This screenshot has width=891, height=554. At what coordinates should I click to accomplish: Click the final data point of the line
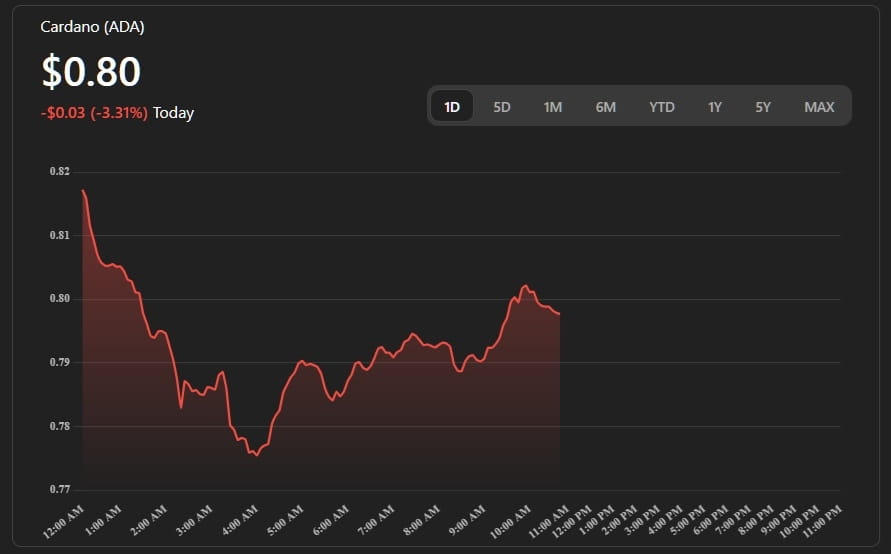click(x=560, y=314)
